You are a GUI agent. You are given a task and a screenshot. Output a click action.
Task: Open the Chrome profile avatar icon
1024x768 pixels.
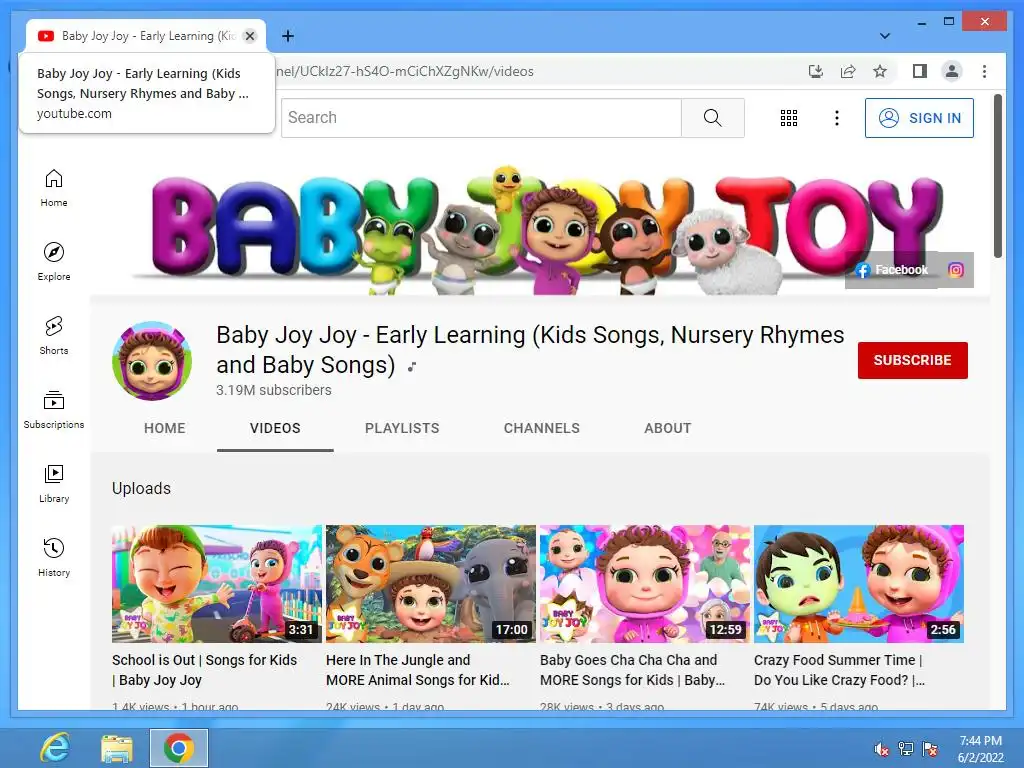click(952, 71)
